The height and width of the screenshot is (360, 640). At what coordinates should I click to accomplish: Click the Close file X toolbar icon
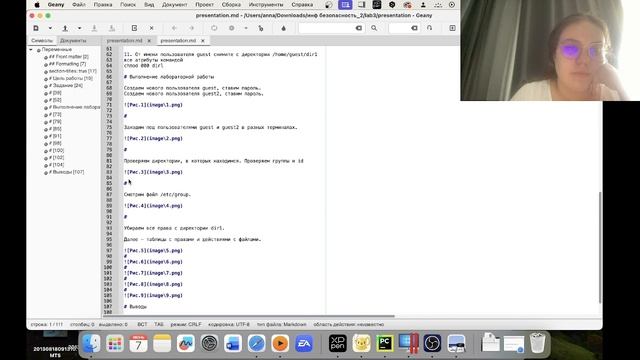point(151,28)
